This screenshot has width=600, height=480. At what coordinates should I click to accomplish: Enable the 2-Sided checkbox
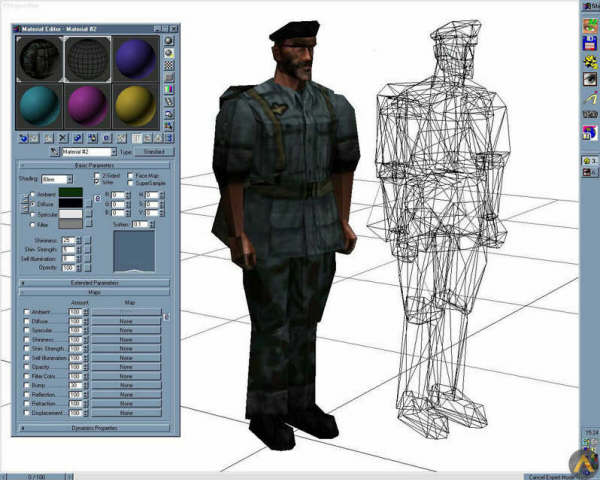(x=97, y=175)
